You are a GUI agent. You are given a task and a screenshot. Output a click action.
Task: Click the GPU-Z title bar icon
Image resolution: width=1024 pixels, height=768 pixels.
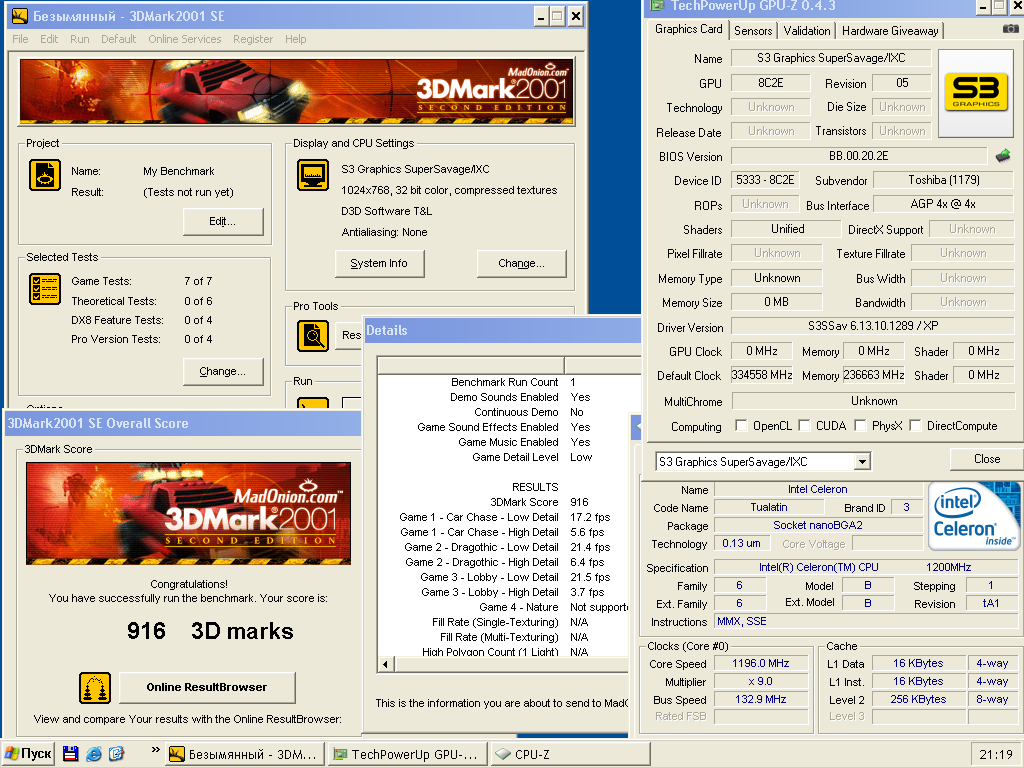657,6
